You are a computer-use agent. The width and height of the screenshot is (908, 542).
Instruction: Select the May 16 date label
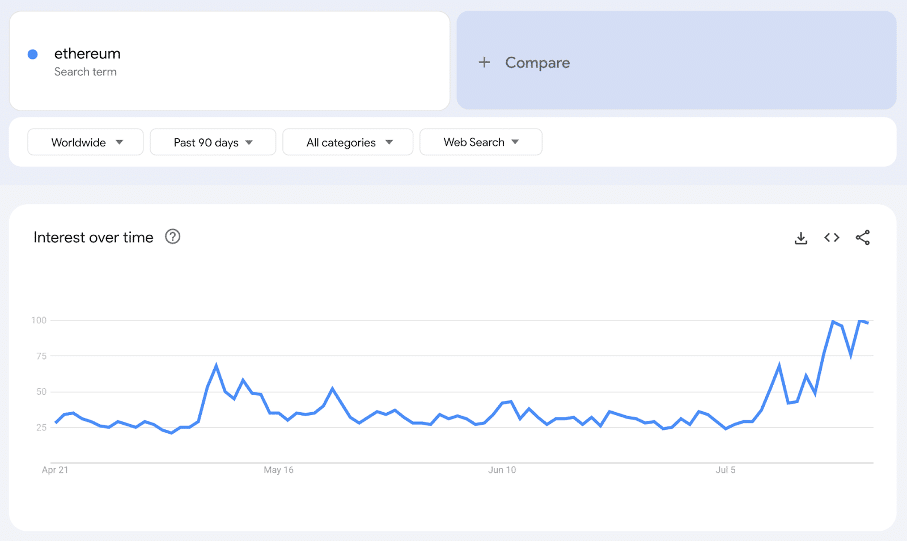278,469
